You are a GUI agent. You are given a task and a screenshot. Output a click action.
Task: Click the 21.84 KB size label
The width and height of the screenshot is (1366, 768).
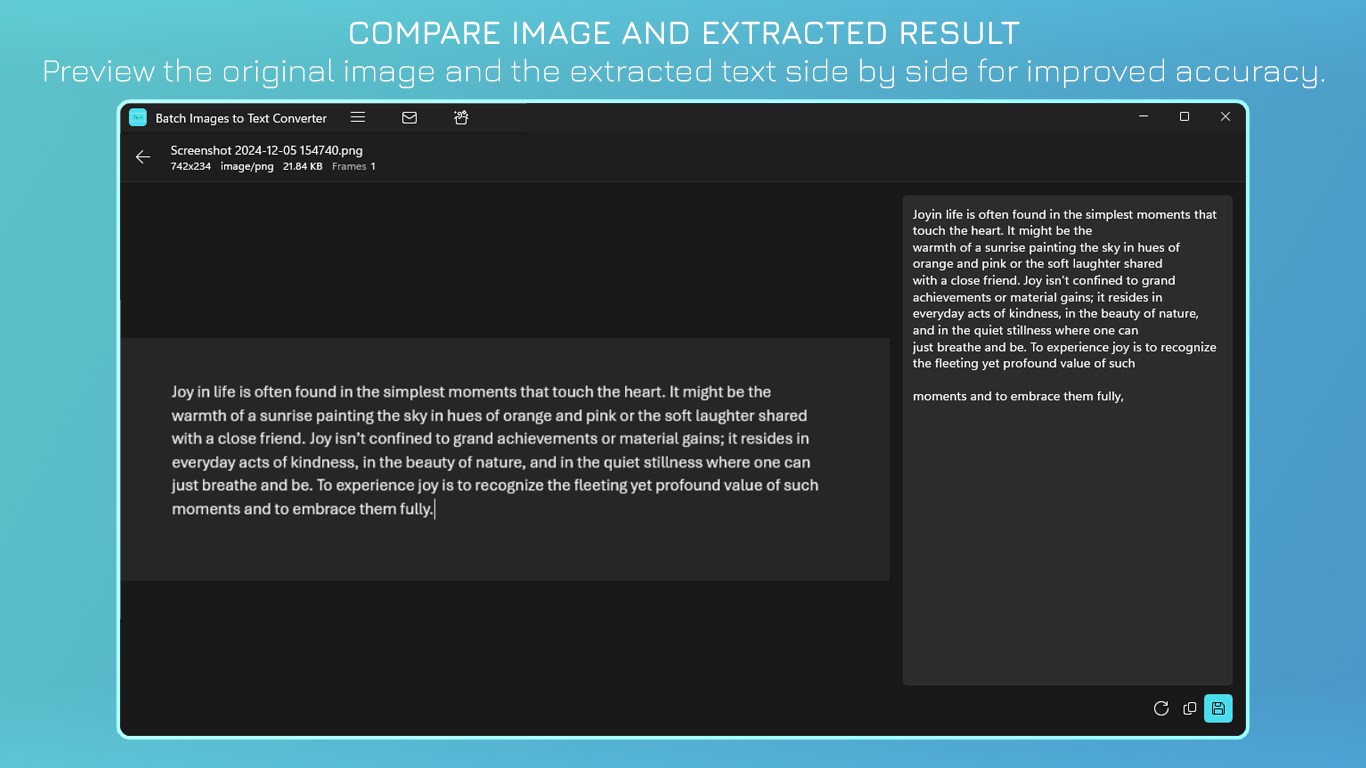[x=303, y=166]
